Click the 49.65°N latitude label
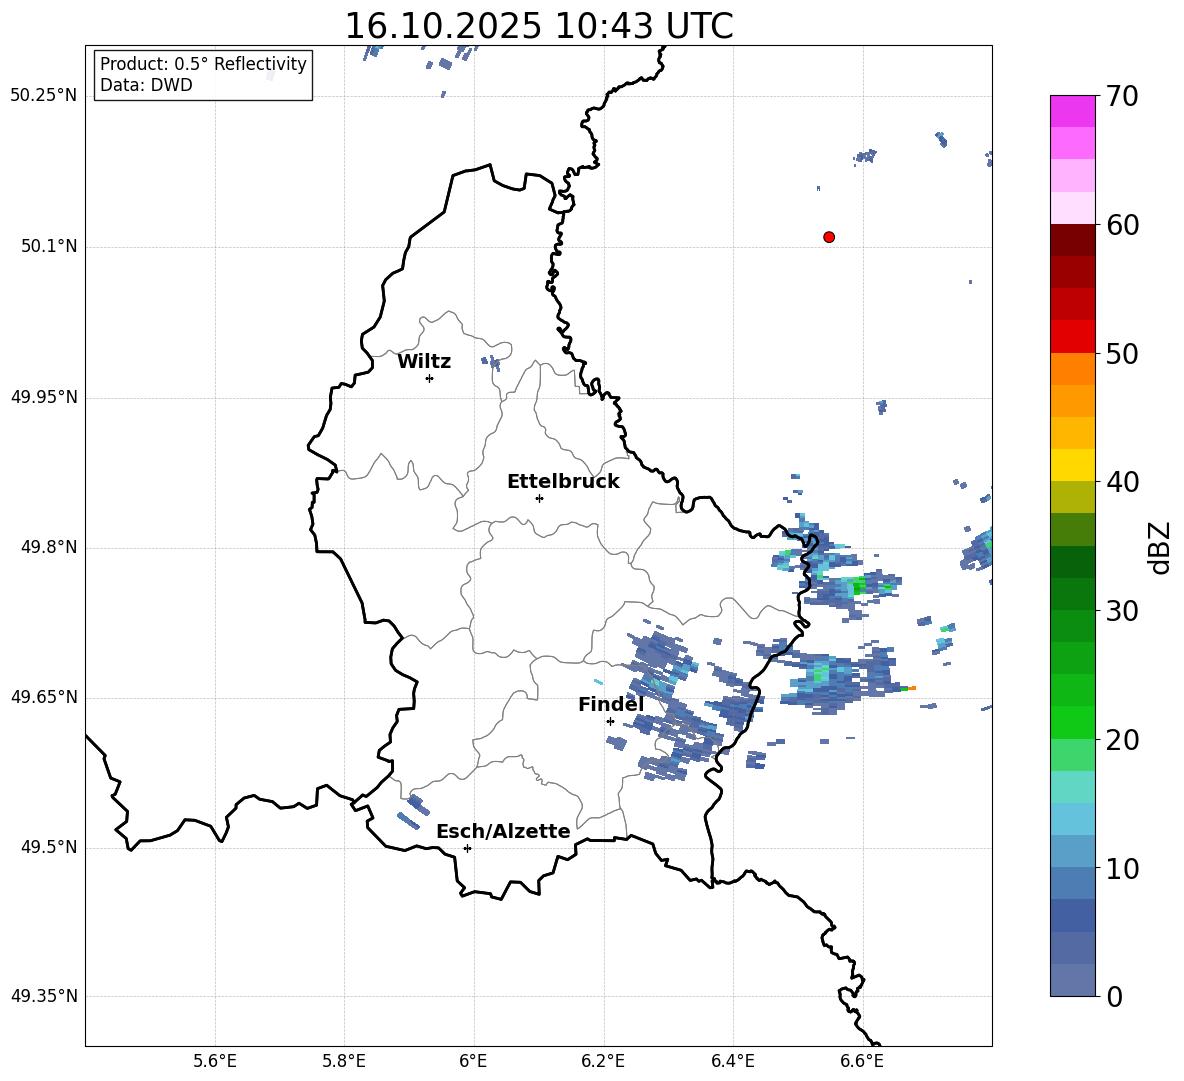The image size is (1184, 1081). [x=44, y=697]
